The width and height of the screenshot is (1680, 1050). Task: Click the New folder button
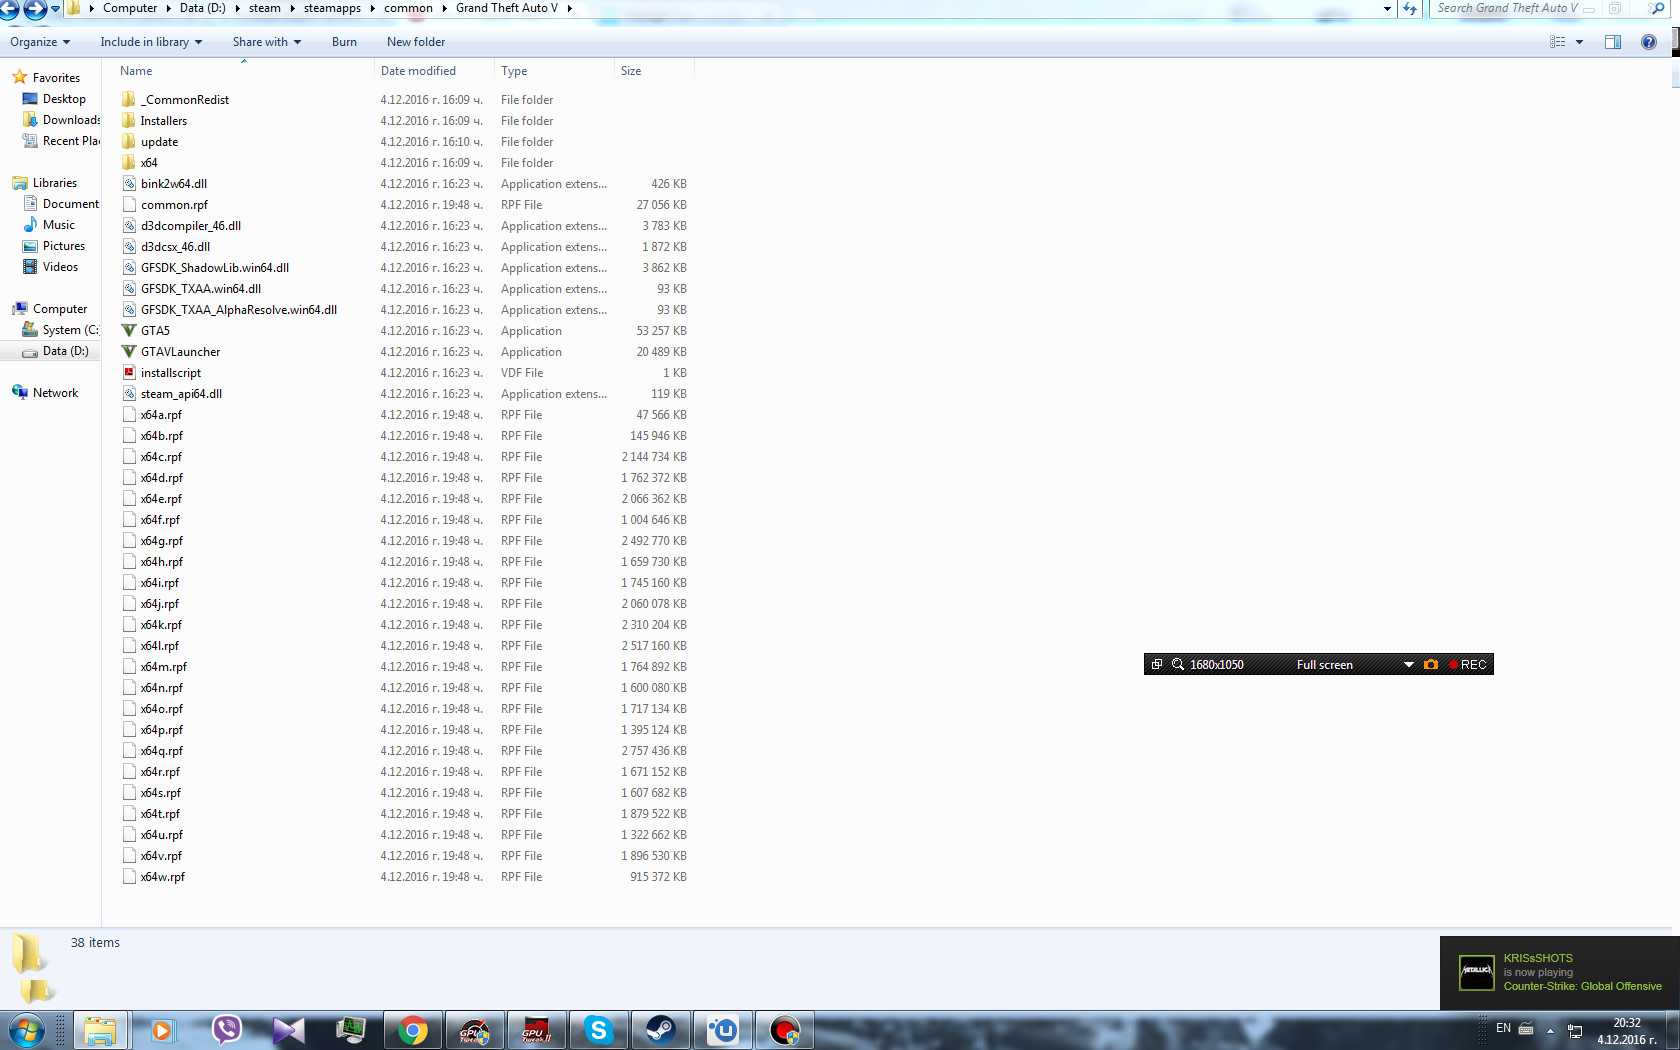coord(416,42)
